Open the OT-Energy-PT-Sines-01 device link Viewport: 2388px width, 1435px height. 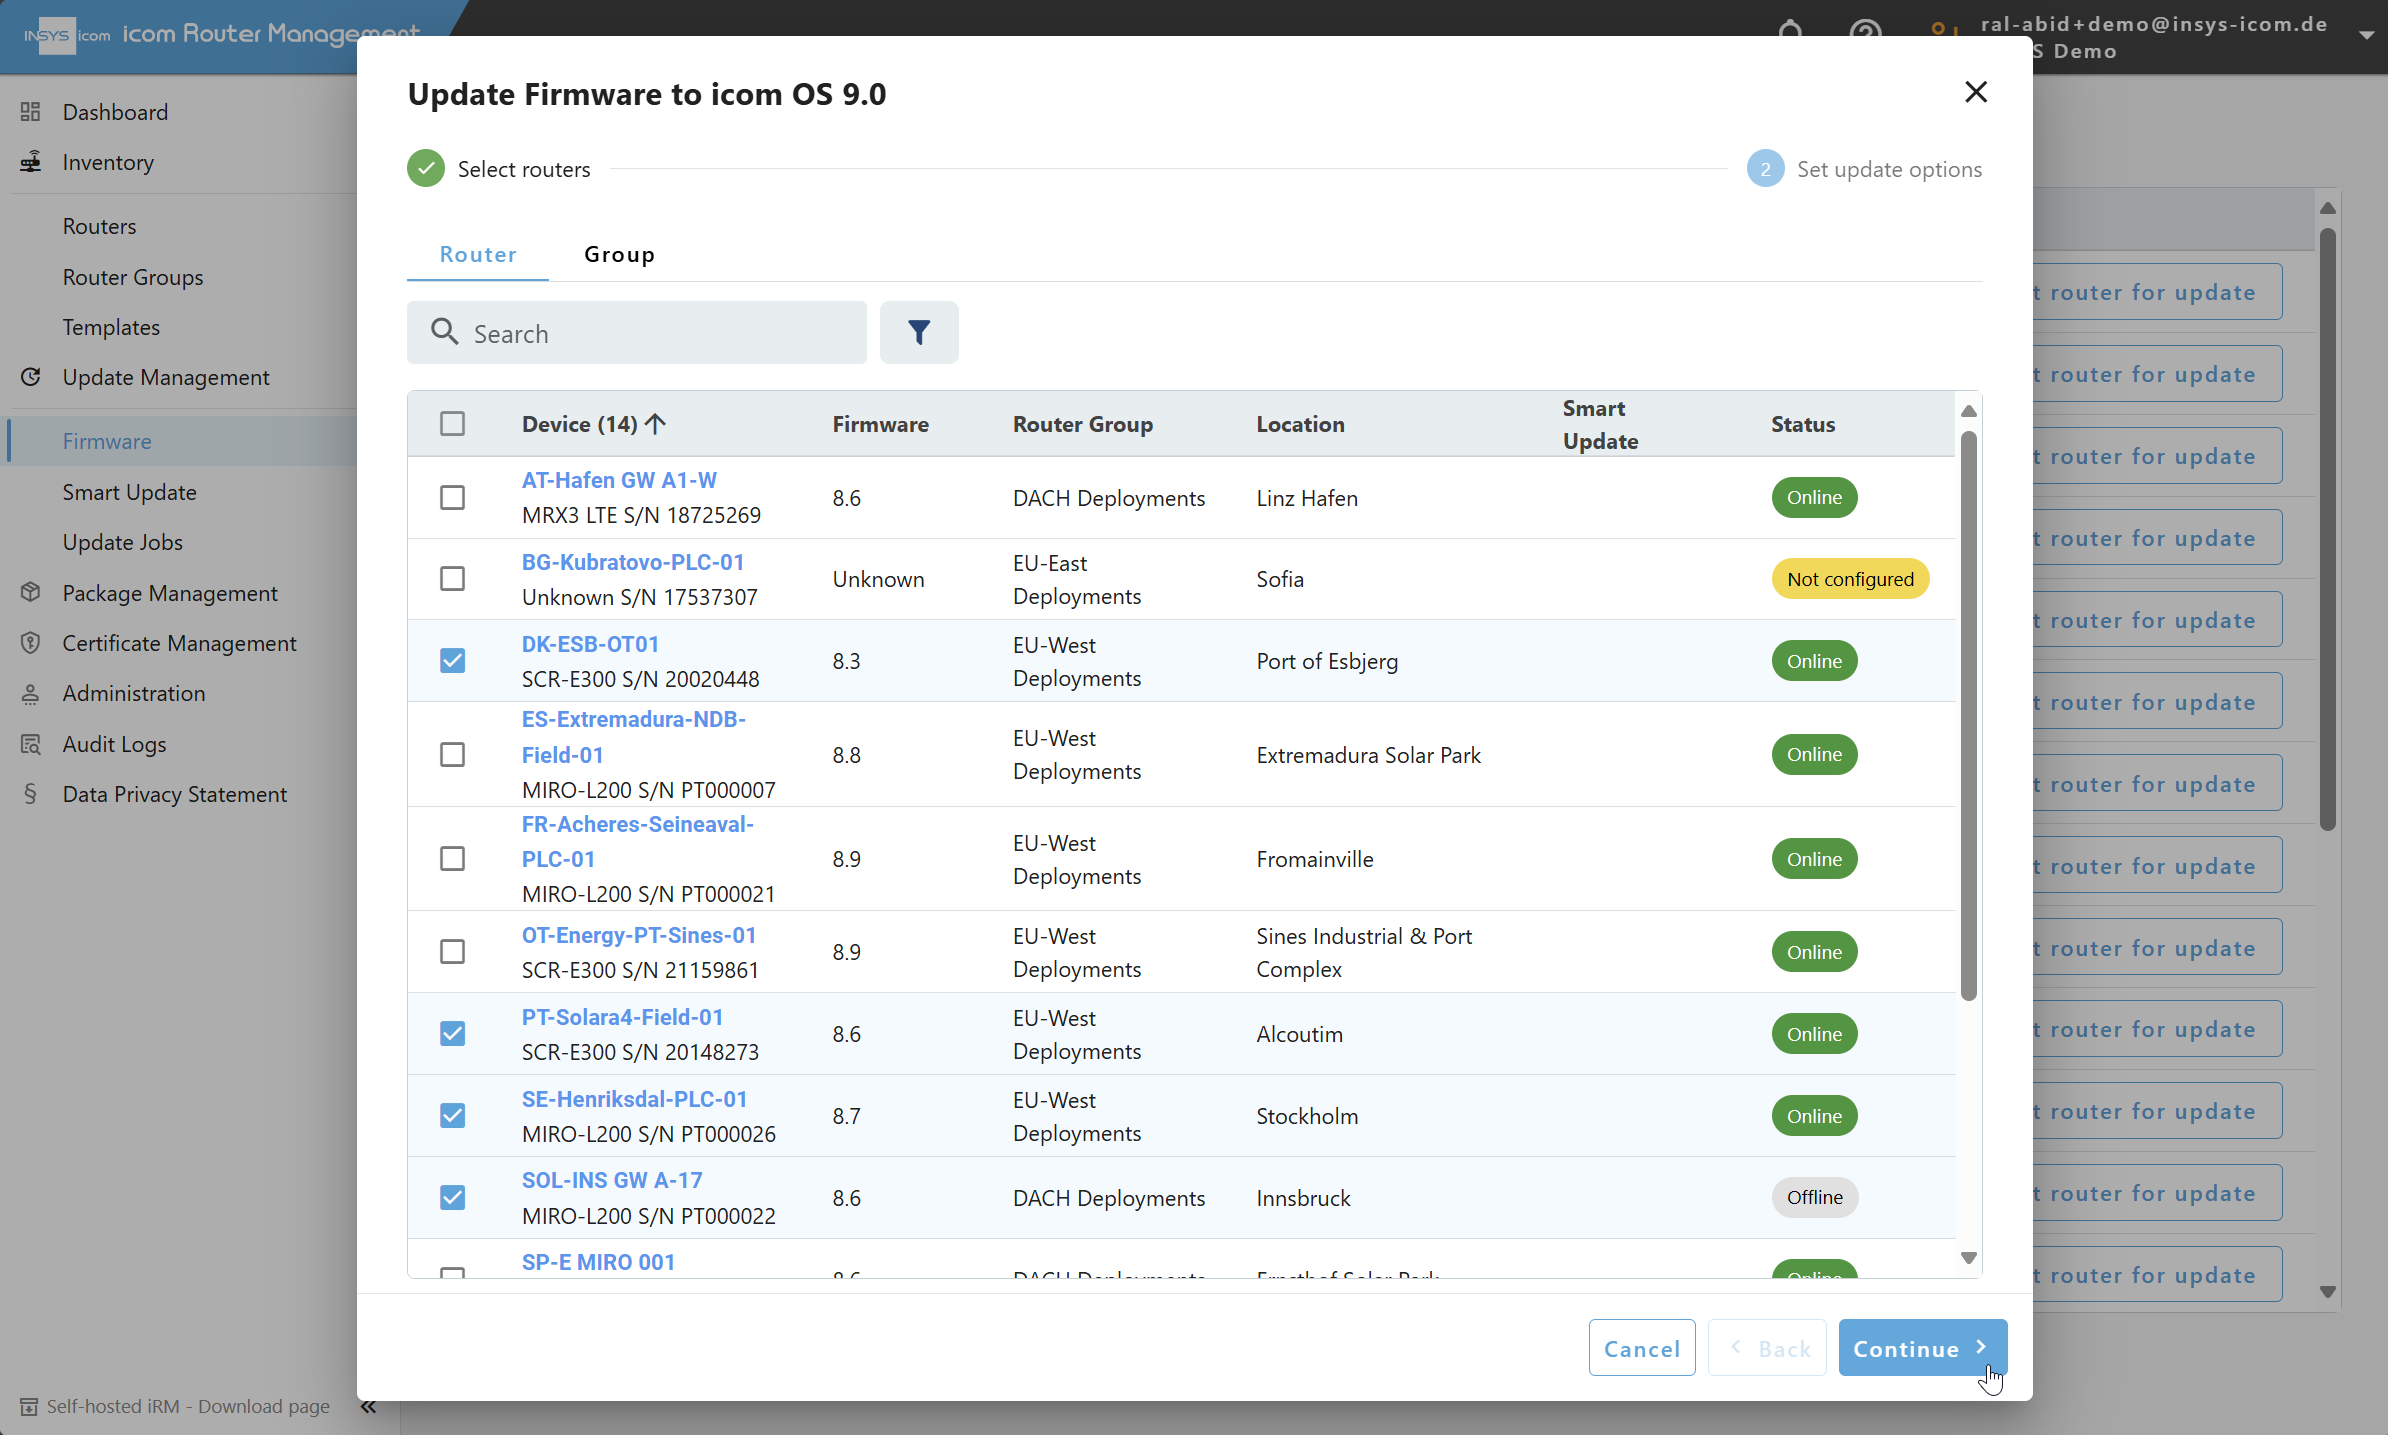(639, 935)
